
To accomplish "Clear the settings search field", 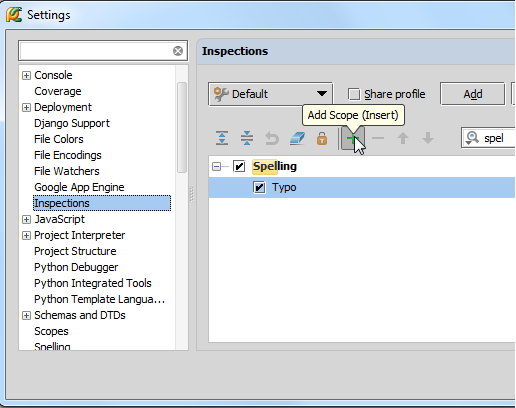I will pos(178,51).
